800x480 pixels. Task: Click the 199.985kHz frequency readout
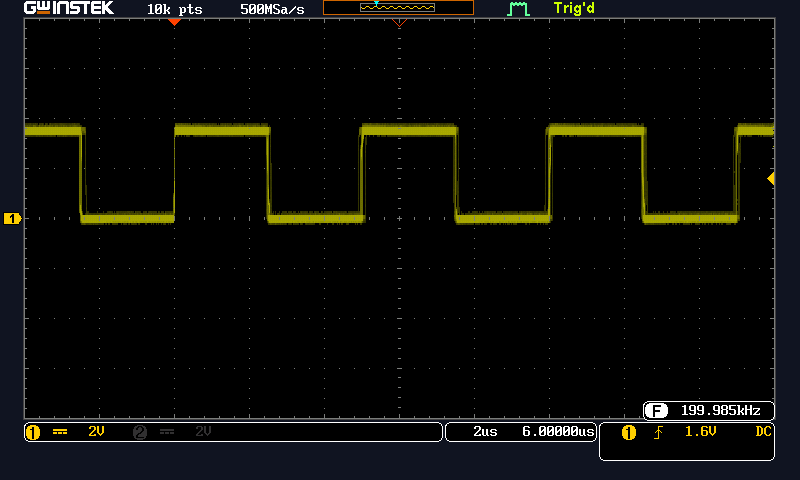720,411
